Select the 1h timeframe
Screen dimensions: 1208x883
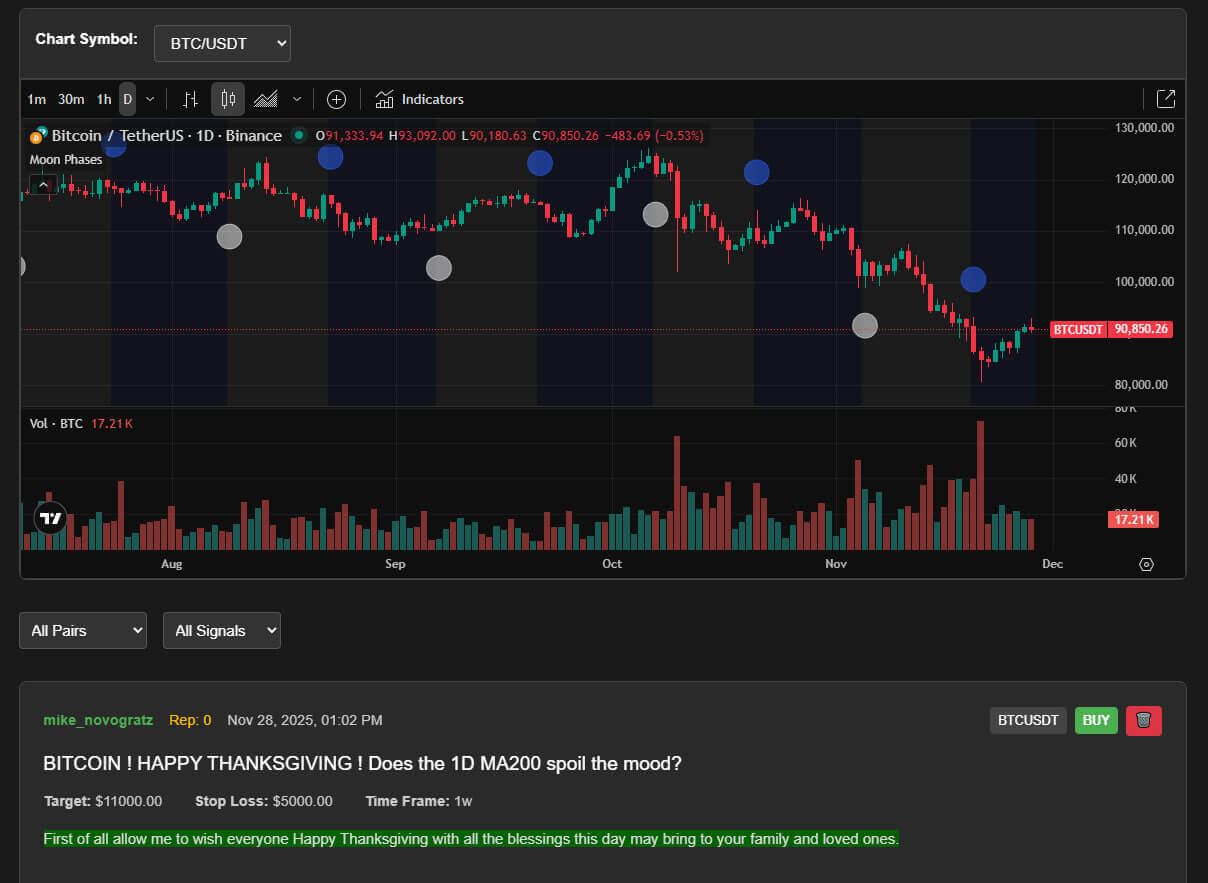[103, 99]
